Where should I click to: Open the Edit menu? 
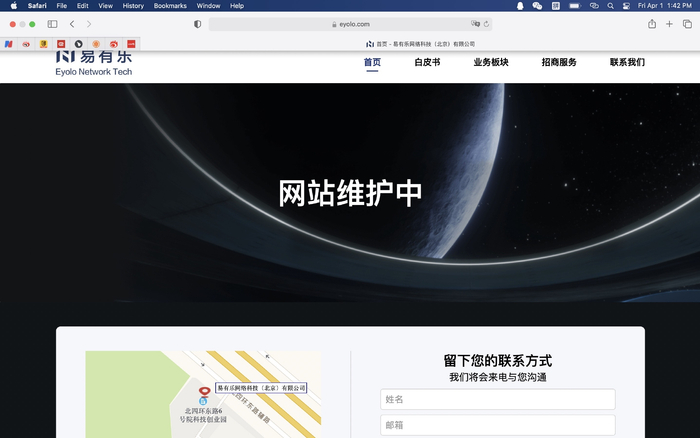click(x=83, y=6)
